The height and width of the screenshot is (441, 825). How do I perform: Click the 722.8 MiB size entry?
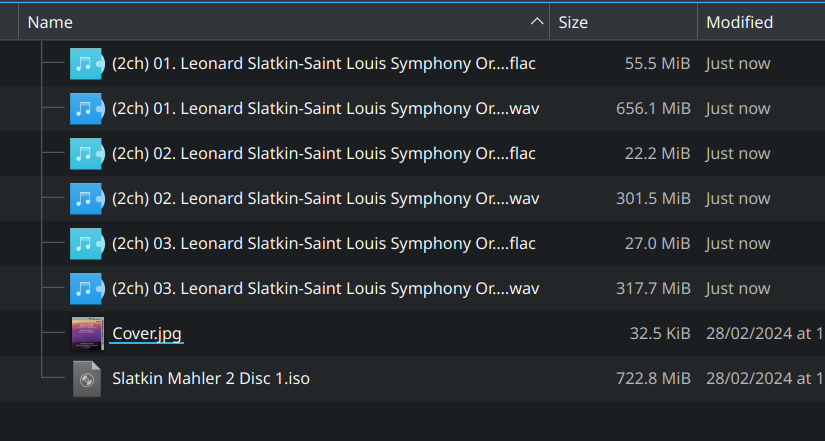(x=653, y=379)
